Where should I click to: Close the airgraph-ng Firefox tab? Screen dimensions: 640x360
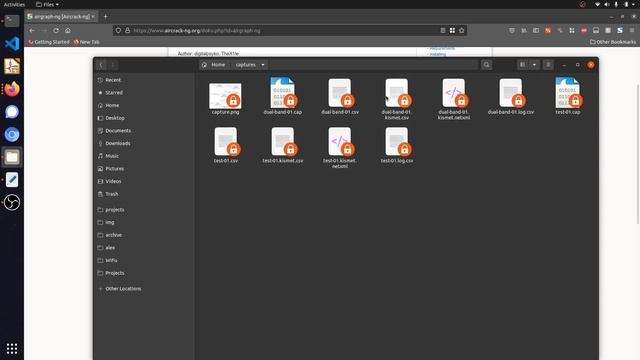pyautogui.click(x=93, y=17)
